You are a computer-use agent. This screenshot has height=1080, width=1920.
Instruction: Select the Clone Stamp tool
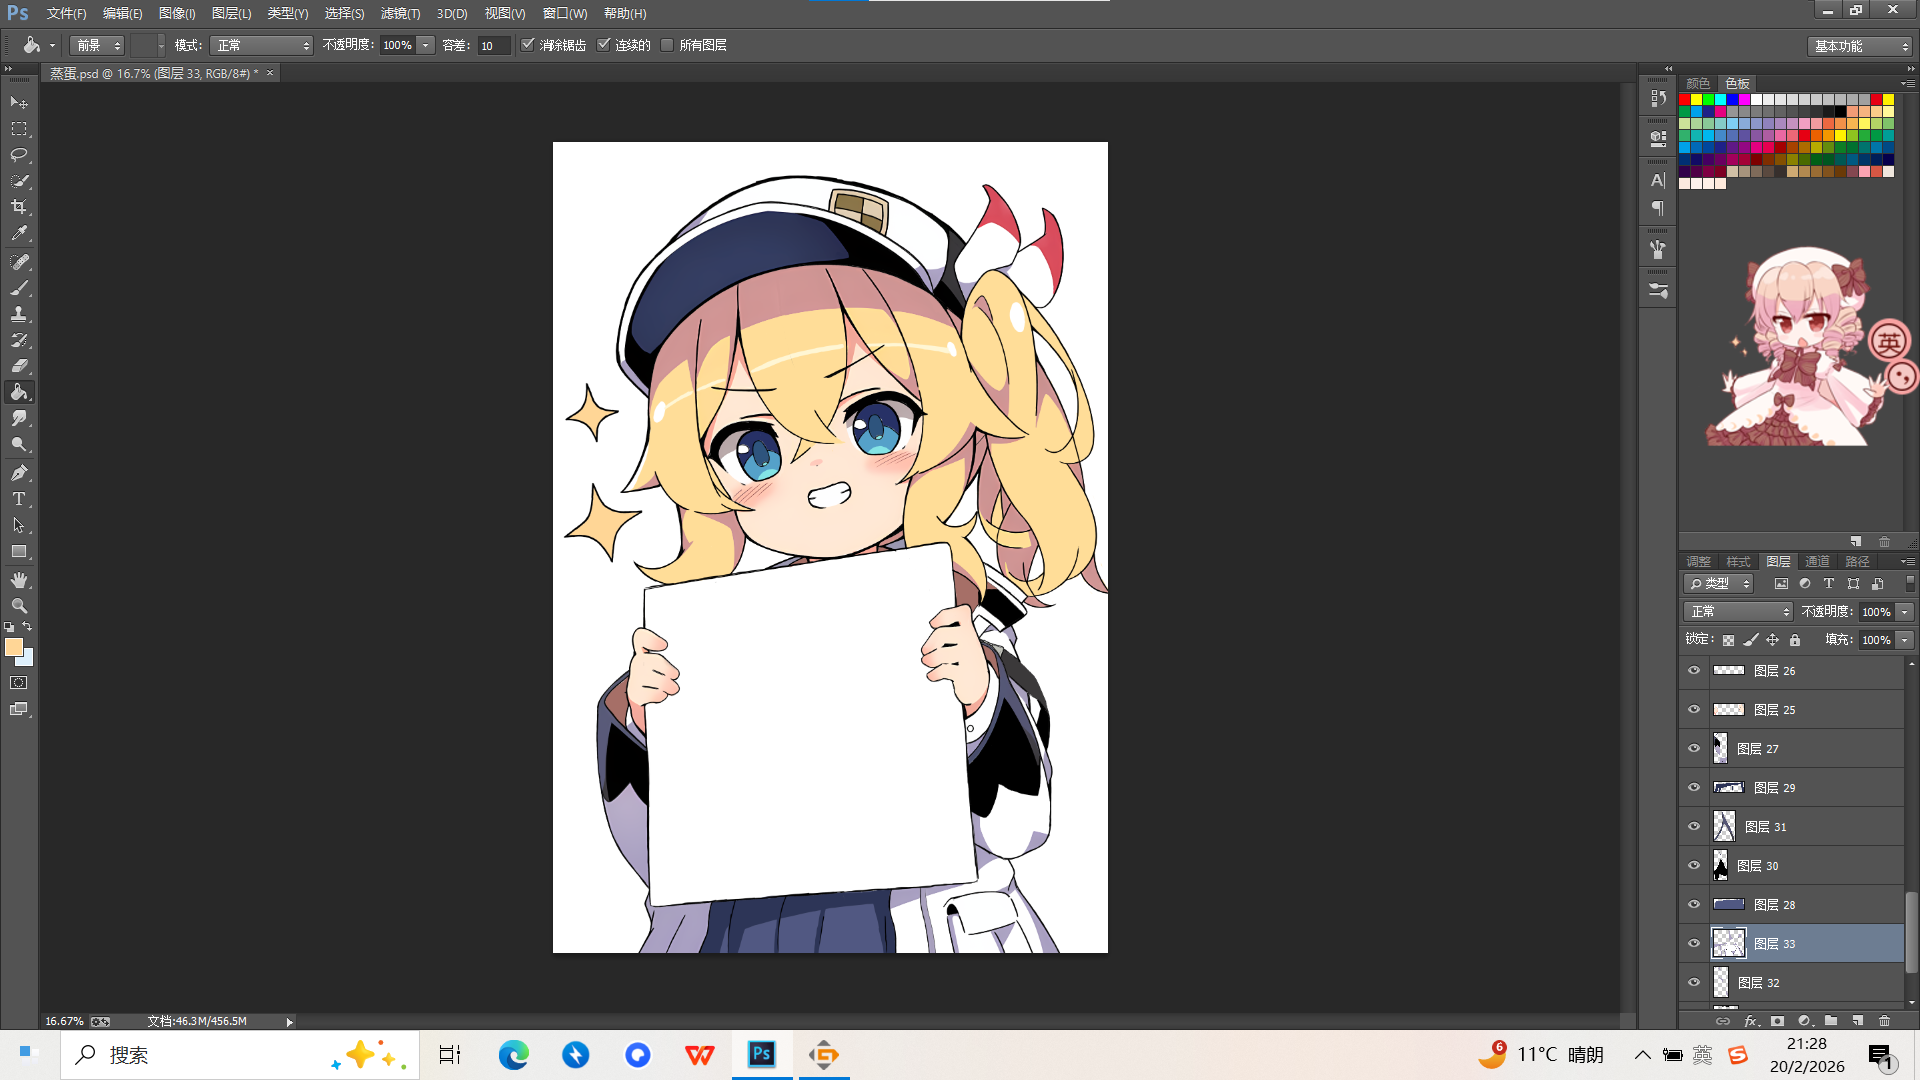pyautogui.click(x=19, y=313)
